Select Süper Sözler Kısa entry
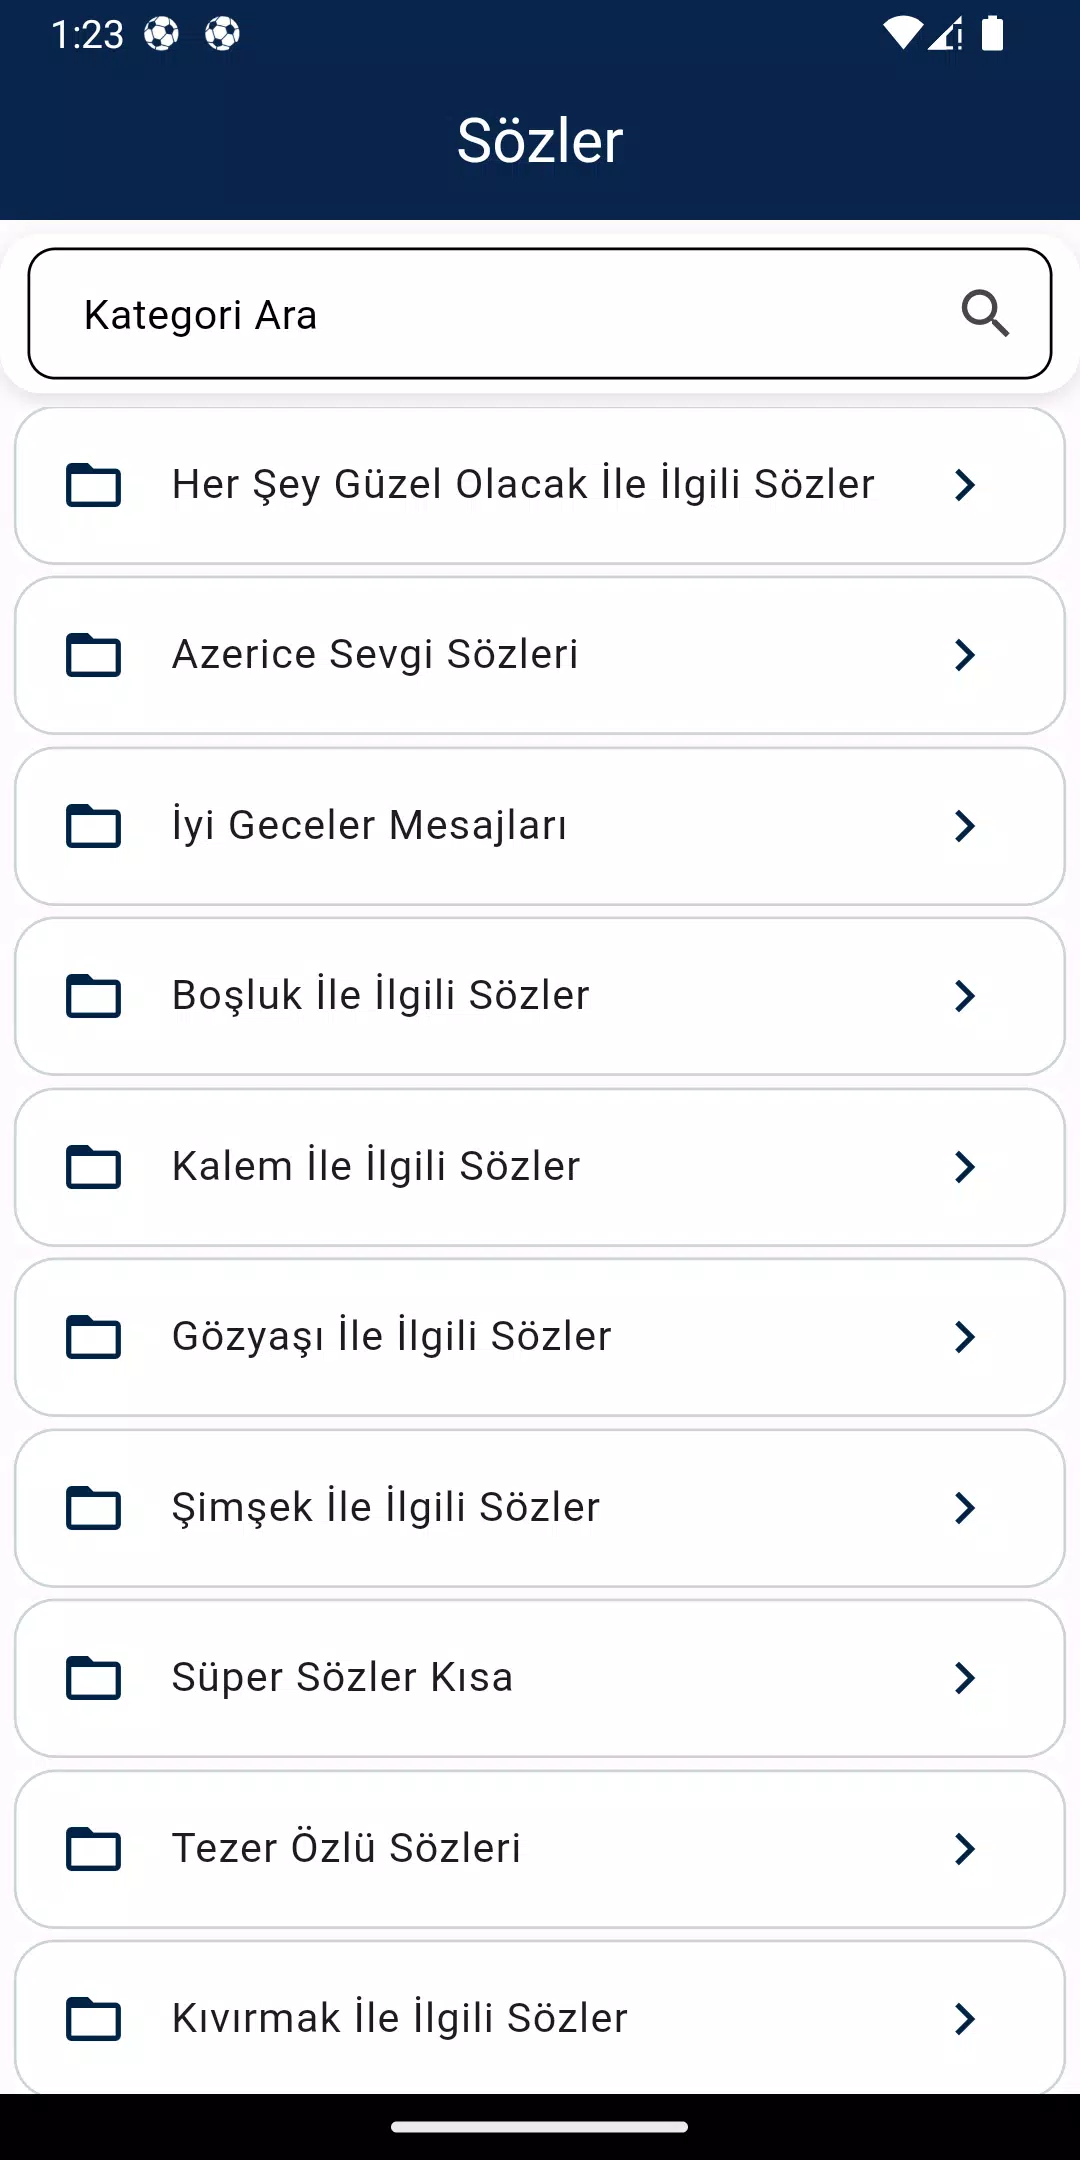 [x=540, y=1678]
